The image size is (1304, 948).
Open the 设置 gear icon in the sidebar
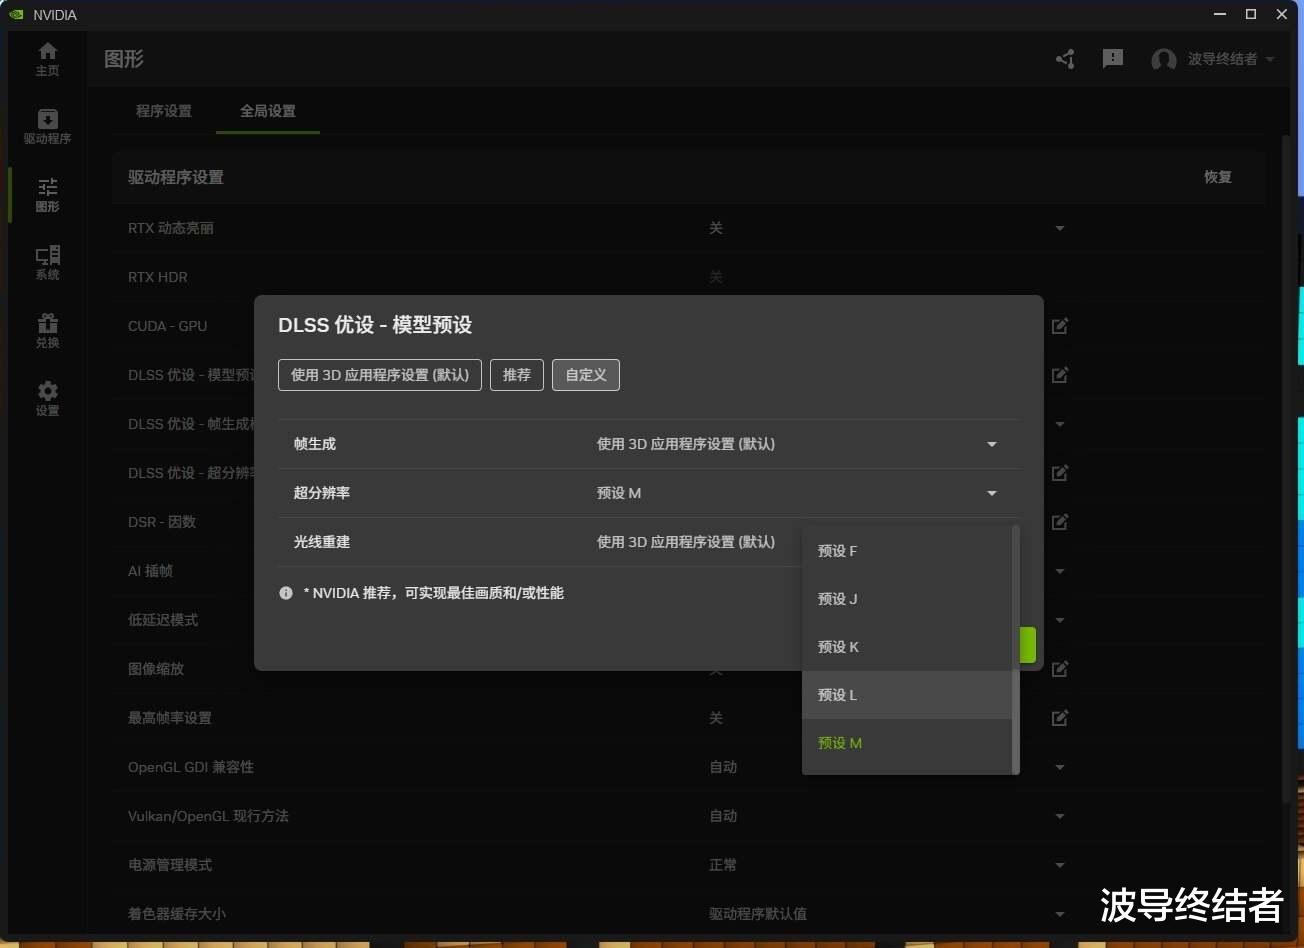(x=47, y=391)
